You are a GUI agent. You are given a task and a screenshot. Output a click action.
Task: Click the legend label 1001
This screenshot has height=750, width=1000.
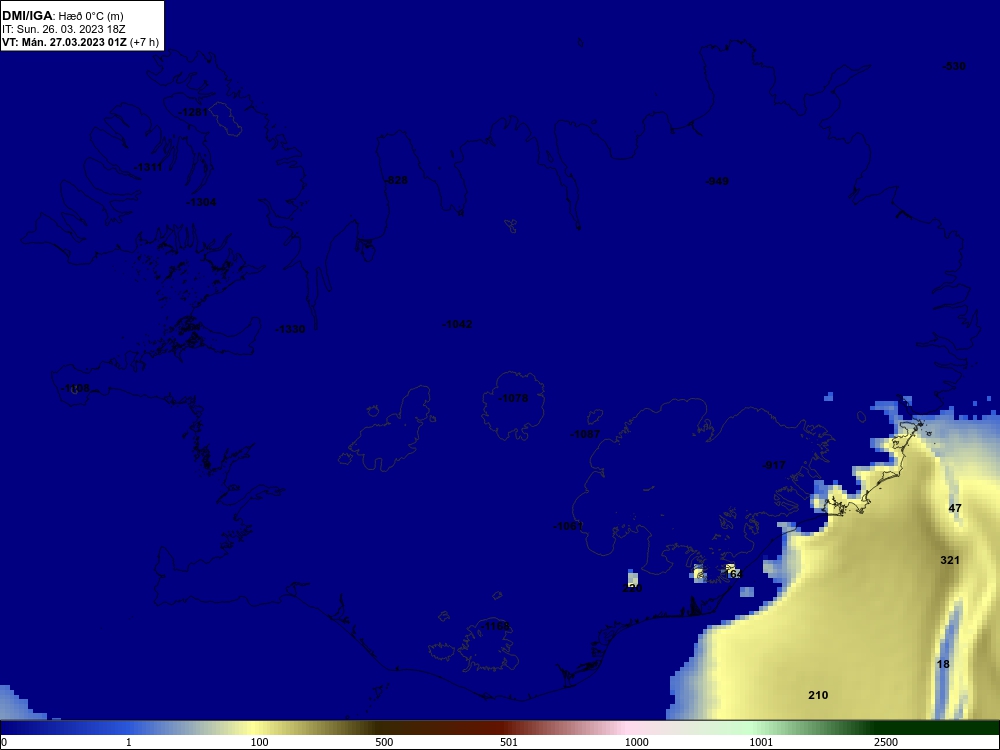tap(761, 742)
